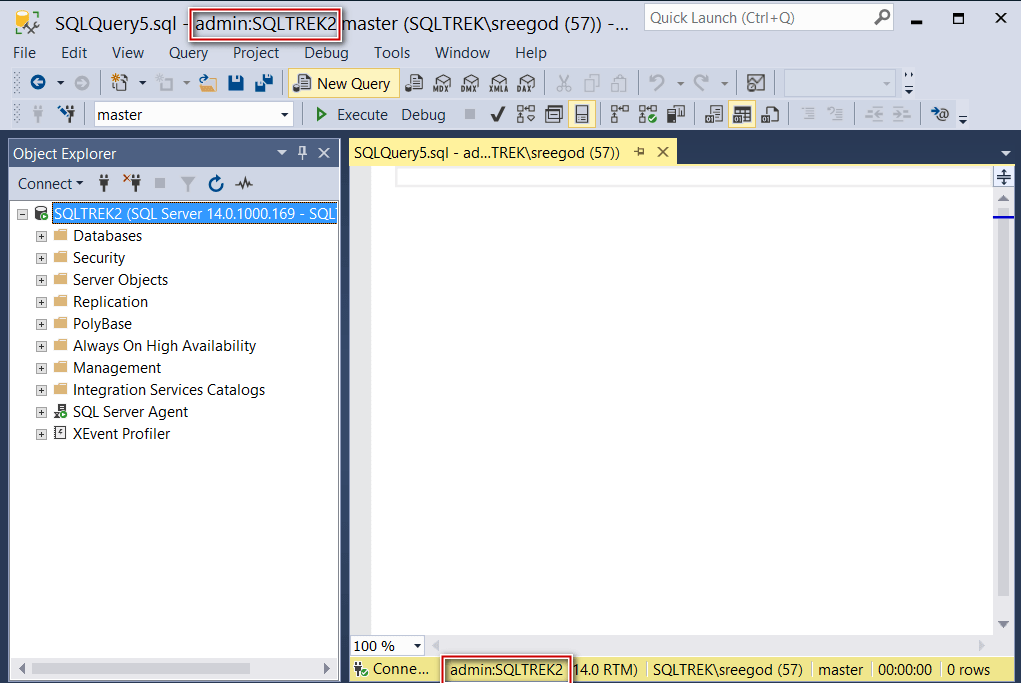Open the Tools menu
This screenshot has height=683, width=1021.
[x=392, y=53]
